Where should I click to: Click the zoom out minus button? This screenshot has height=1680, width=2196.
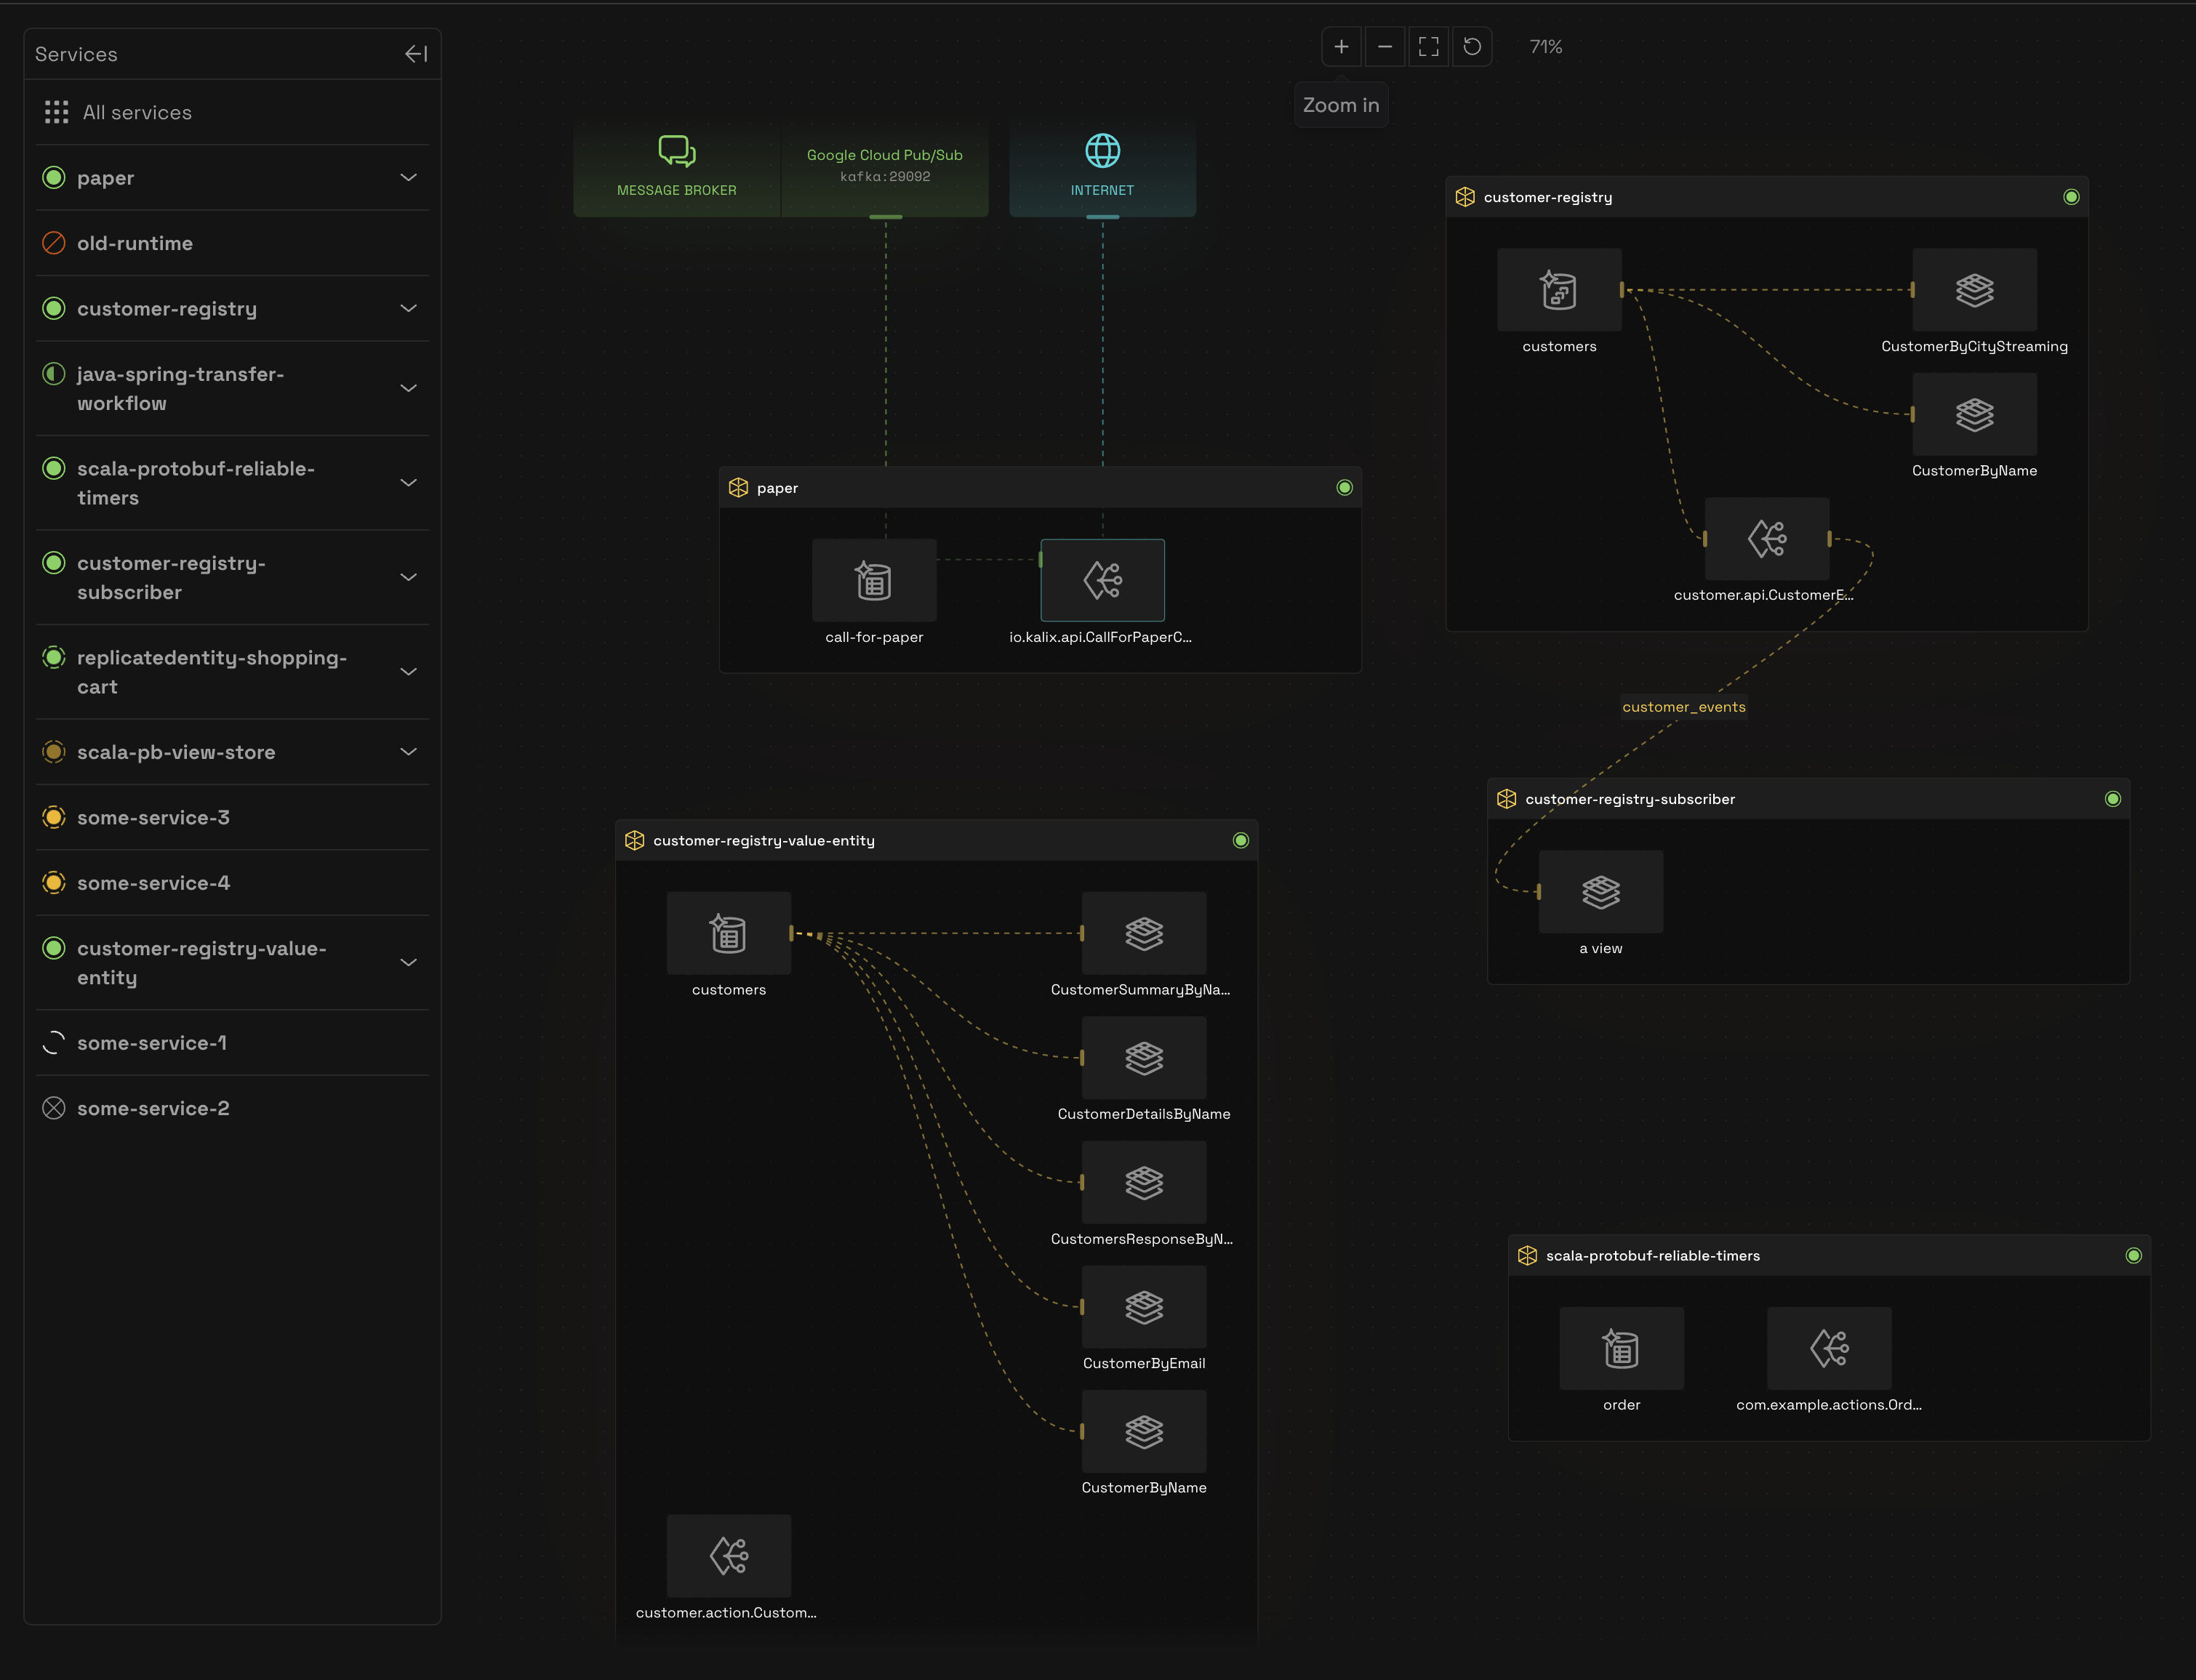(1385, 47)
